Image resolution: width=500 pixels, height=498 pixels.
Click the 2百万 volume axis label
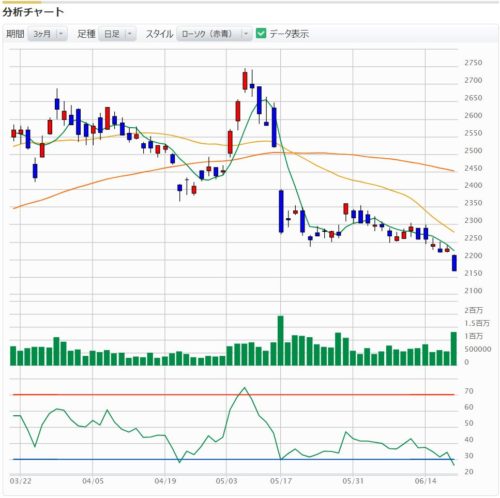point(474,310)
